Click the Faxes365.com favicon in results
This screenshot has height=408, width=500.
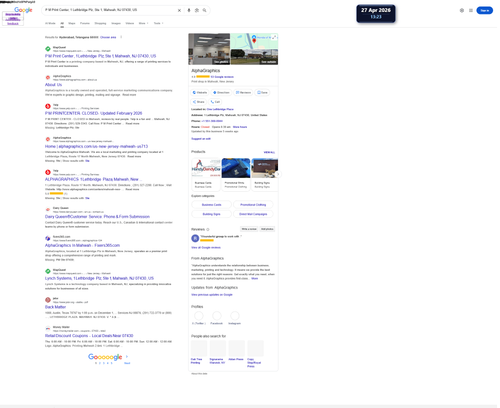click(48, 238)
